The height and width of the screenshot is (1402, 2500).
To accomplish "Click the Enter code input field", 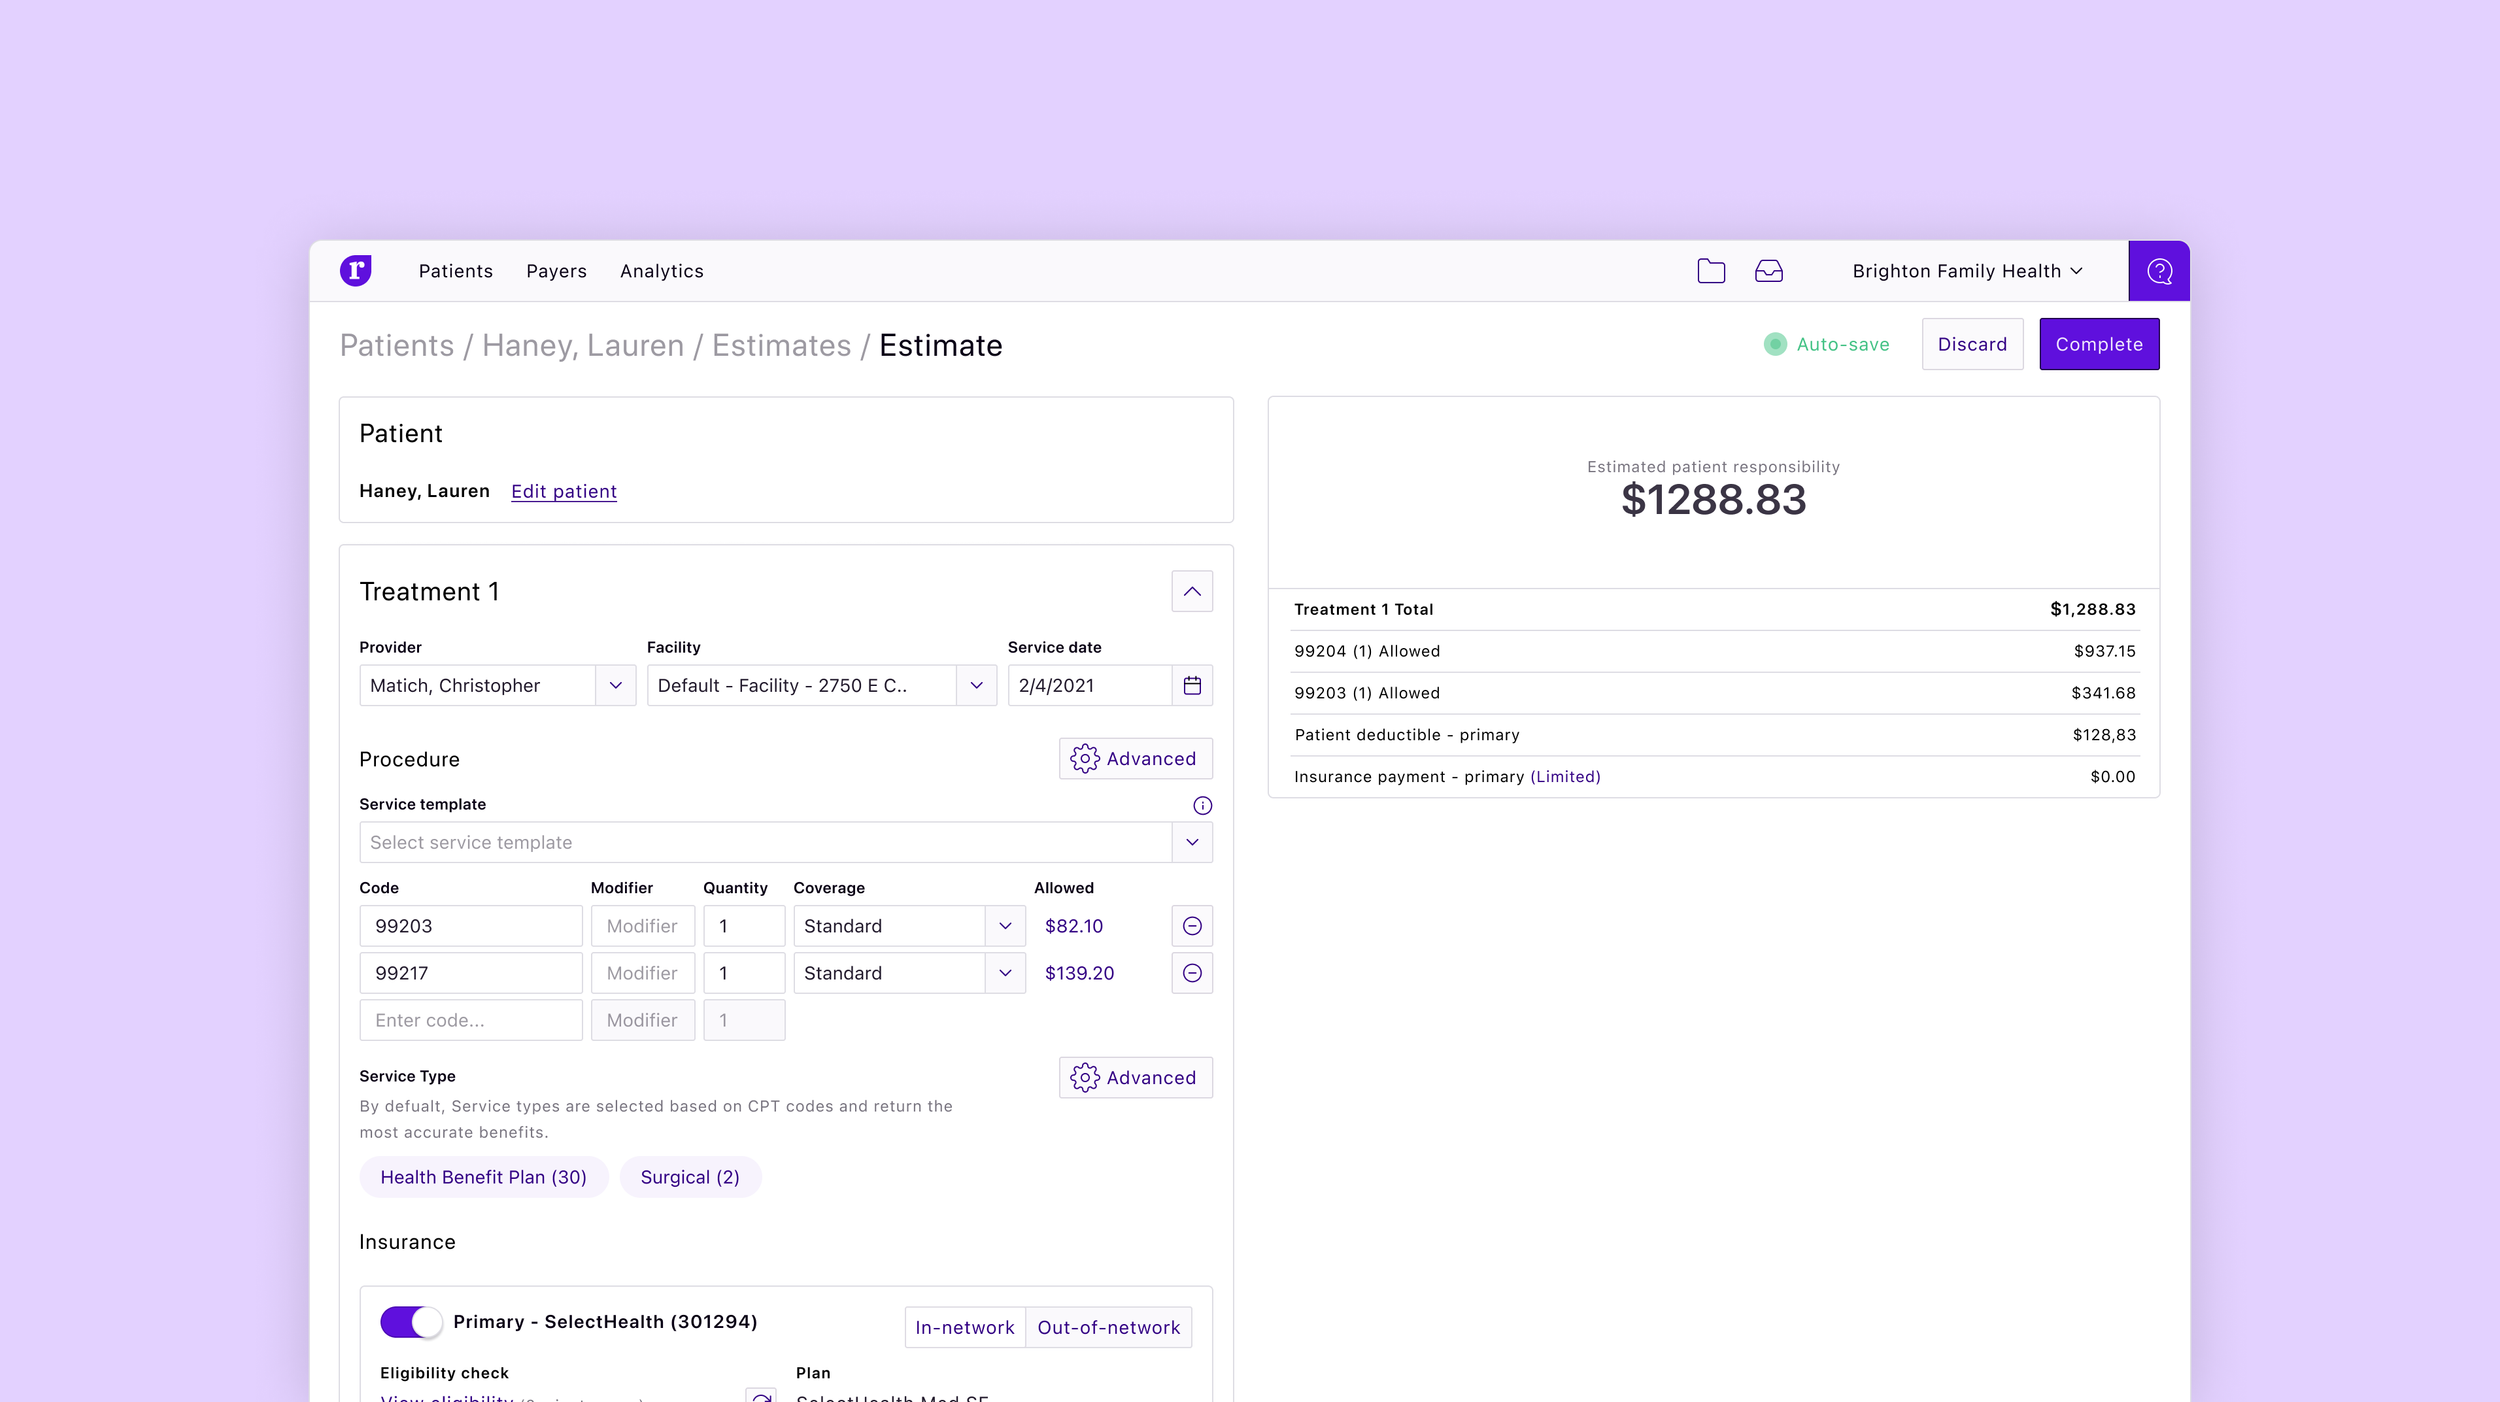I will coord(470,1021).
